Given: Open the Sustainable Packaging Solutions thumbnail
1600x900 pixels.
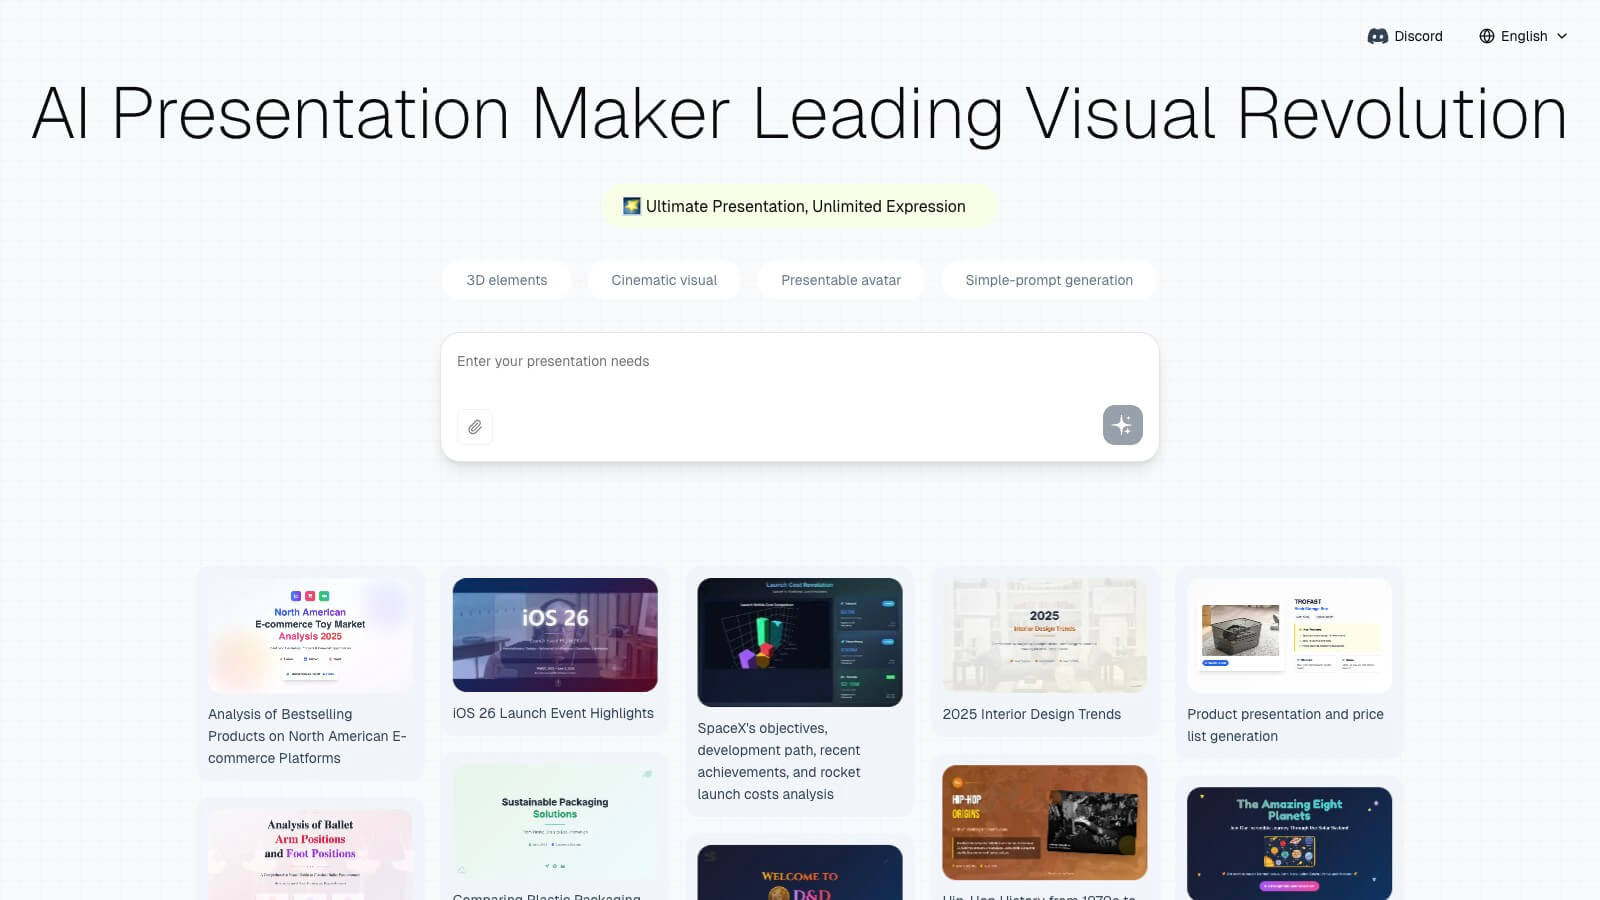Looking at the screenshot, I should pyautogui.click(x=555, y=822).
